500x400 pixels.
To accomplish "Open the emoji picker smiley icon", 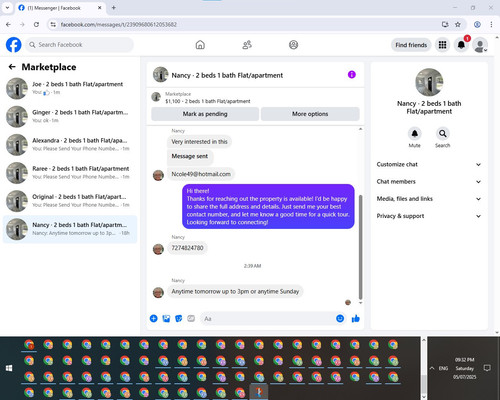I will tap(340, 319).
